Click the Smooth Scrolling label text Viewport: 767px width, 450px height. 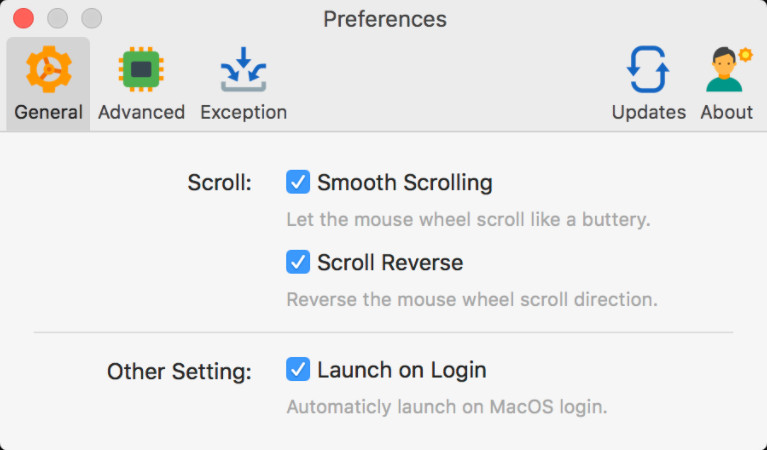pos(405,183)
